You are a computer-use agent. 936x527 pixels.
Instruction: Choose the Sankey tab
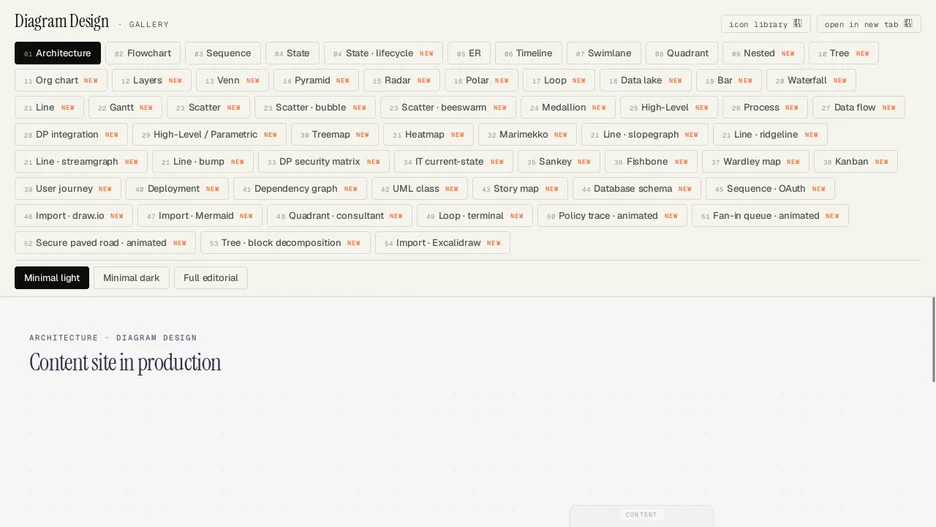[559, 162]
